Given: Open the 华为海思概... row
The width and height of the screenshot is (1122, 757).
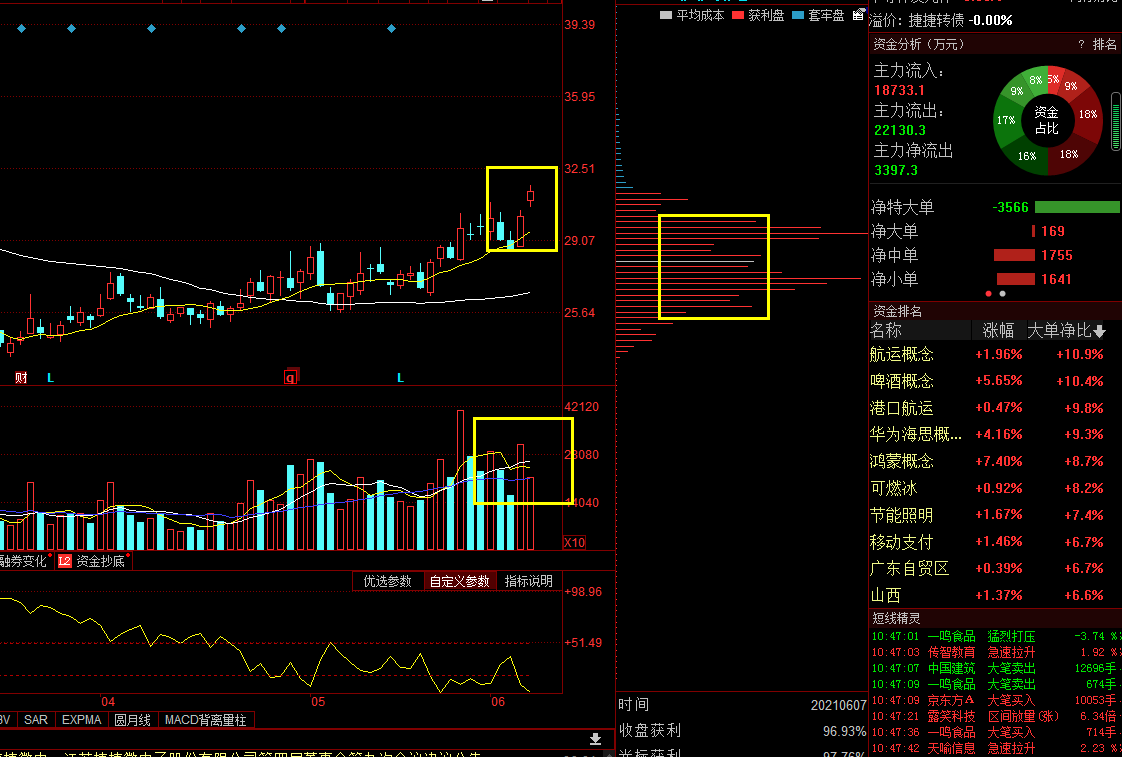Looking at the screenshot, I should click(995, 434).
